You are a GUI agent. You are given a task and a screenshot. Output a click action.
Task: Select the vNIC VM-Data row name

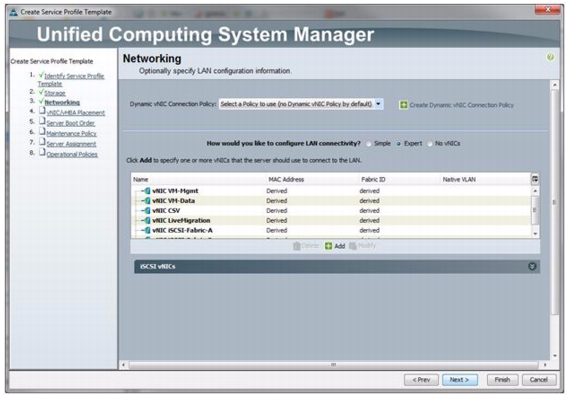click(173, 201)
